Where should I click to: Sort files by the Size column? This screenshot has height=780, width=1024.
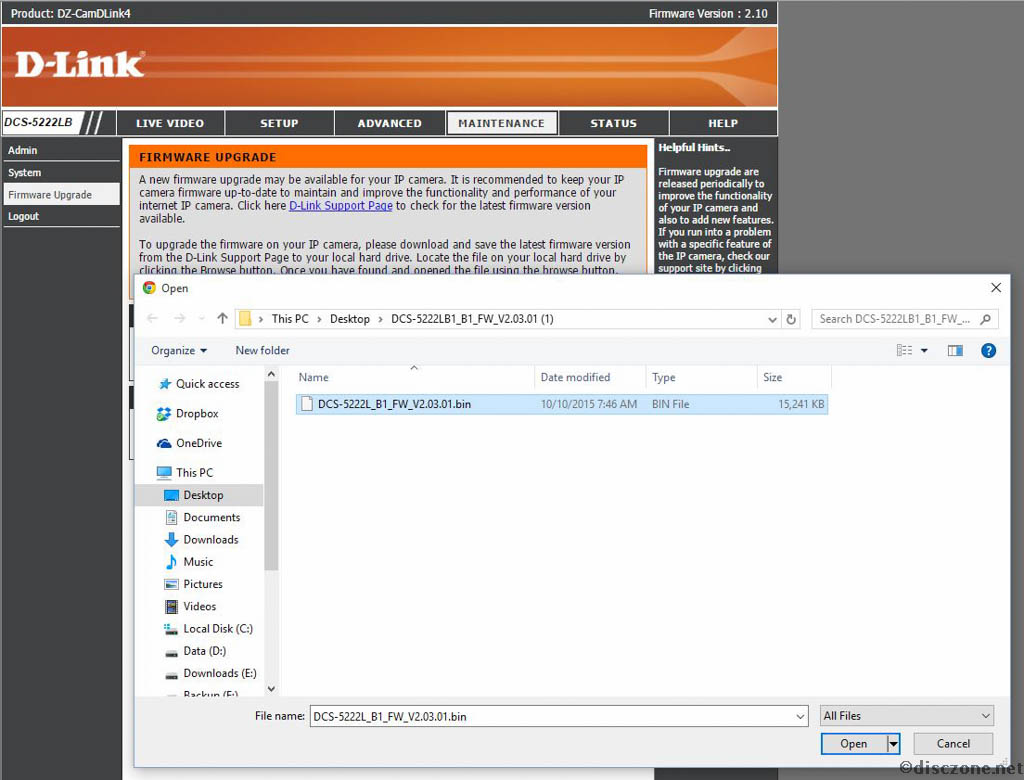pos(794,377)
